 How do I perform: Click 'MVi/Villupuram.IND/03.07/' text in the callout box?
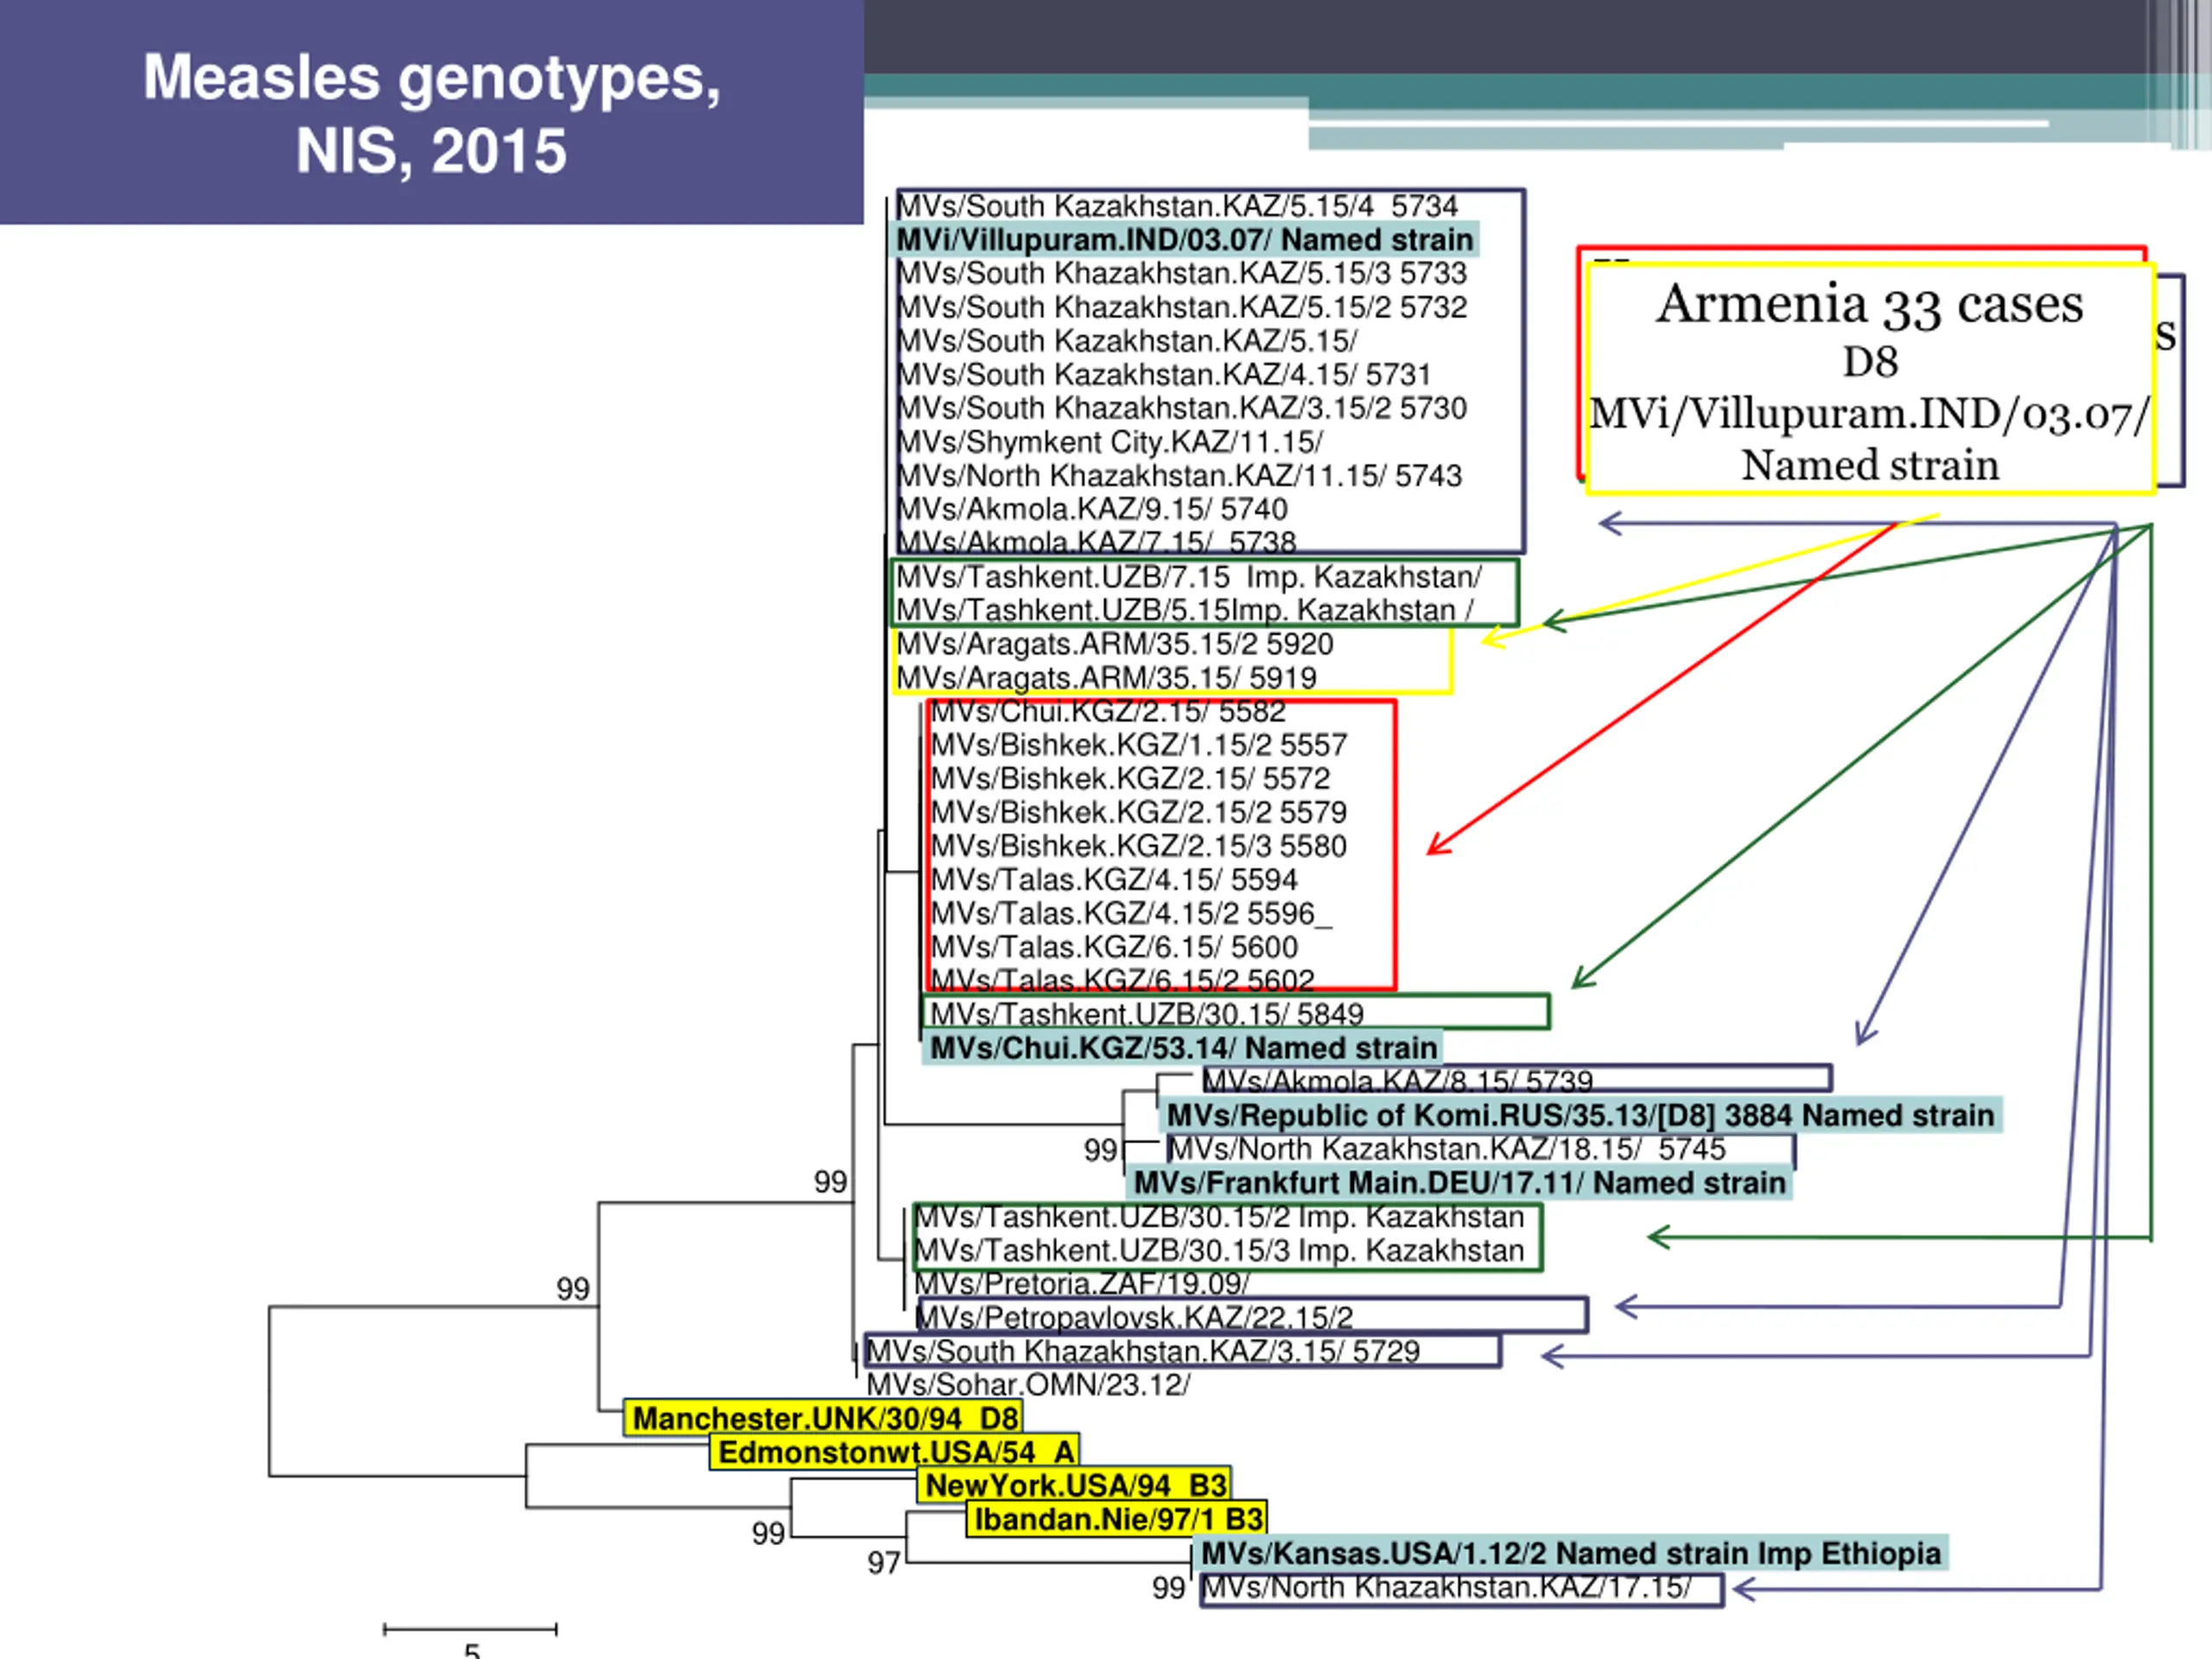[1870, 414]
